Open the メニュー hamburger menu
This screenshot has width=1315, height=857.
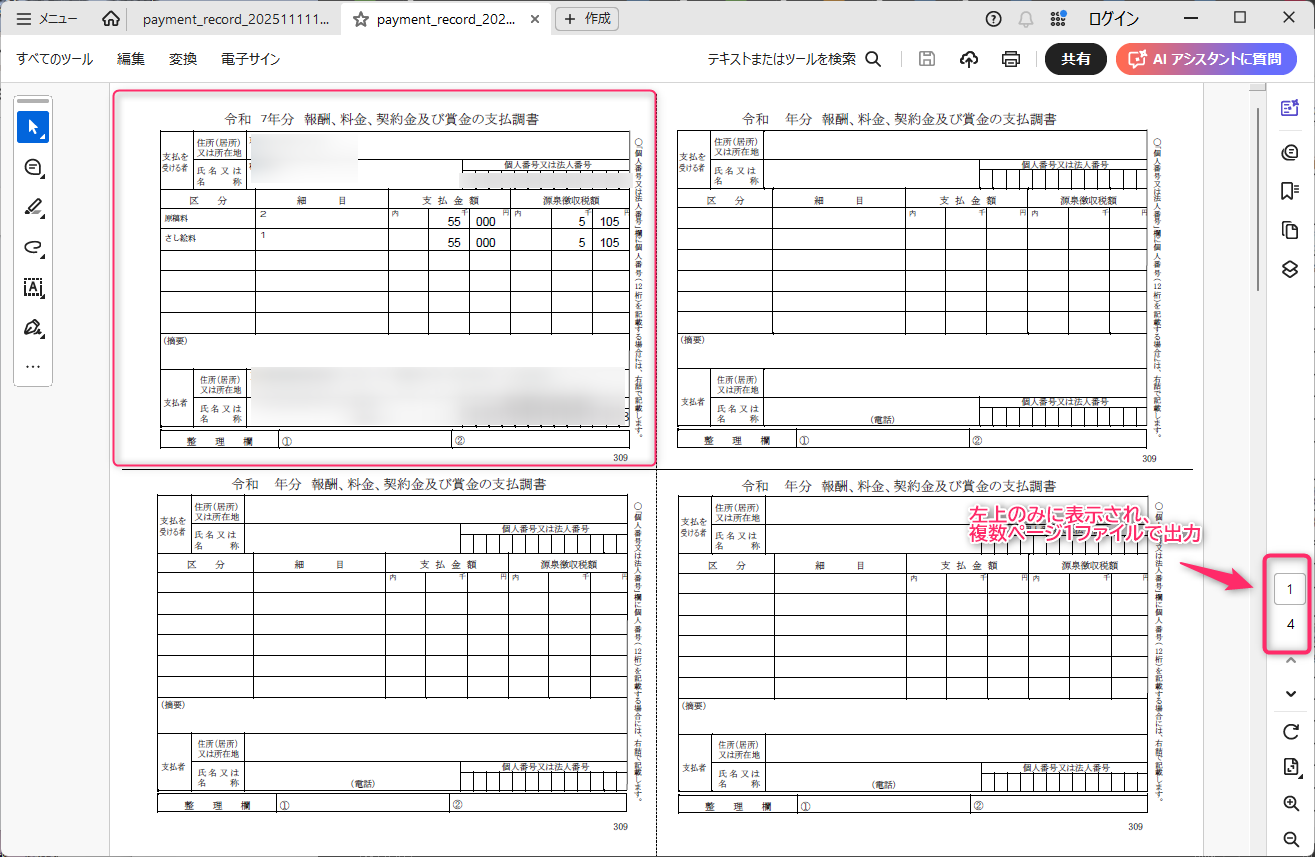(x=47, y=18)
